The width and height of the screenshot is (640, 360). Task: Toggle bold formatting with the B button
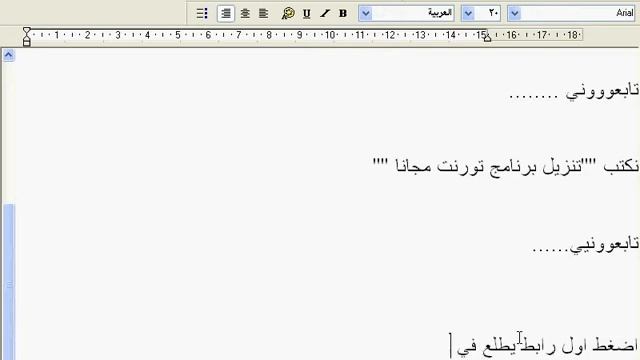[x=343, y=13]
